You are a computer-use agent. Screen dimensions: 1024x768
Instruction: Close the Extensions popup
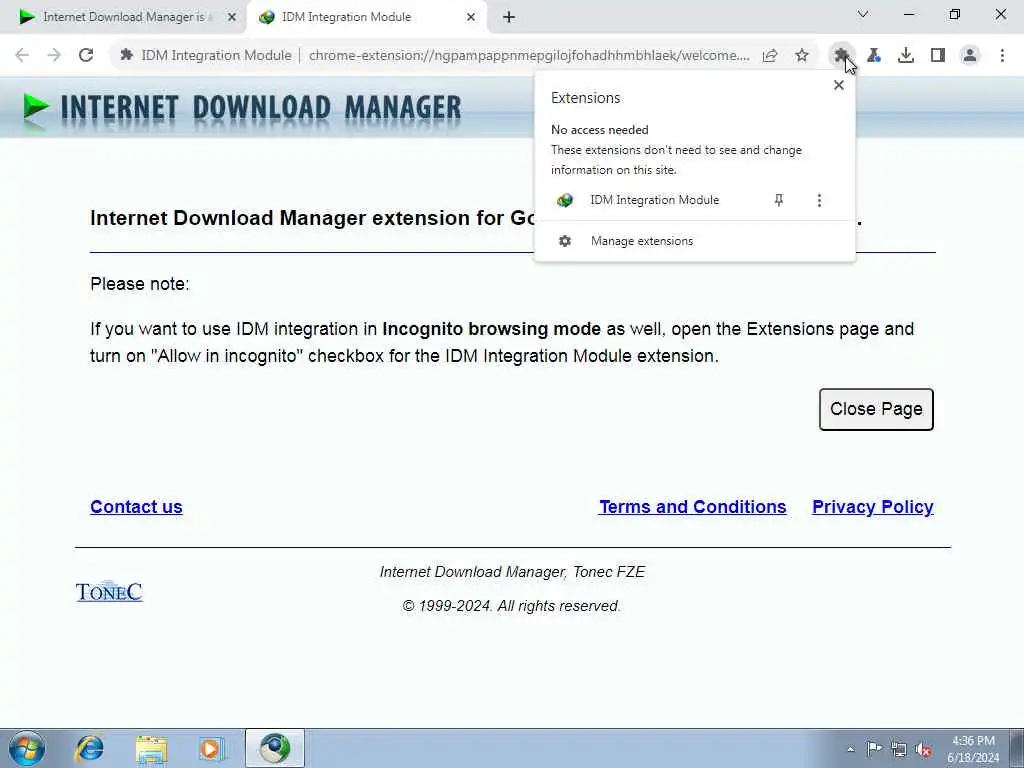pos(839,85)
